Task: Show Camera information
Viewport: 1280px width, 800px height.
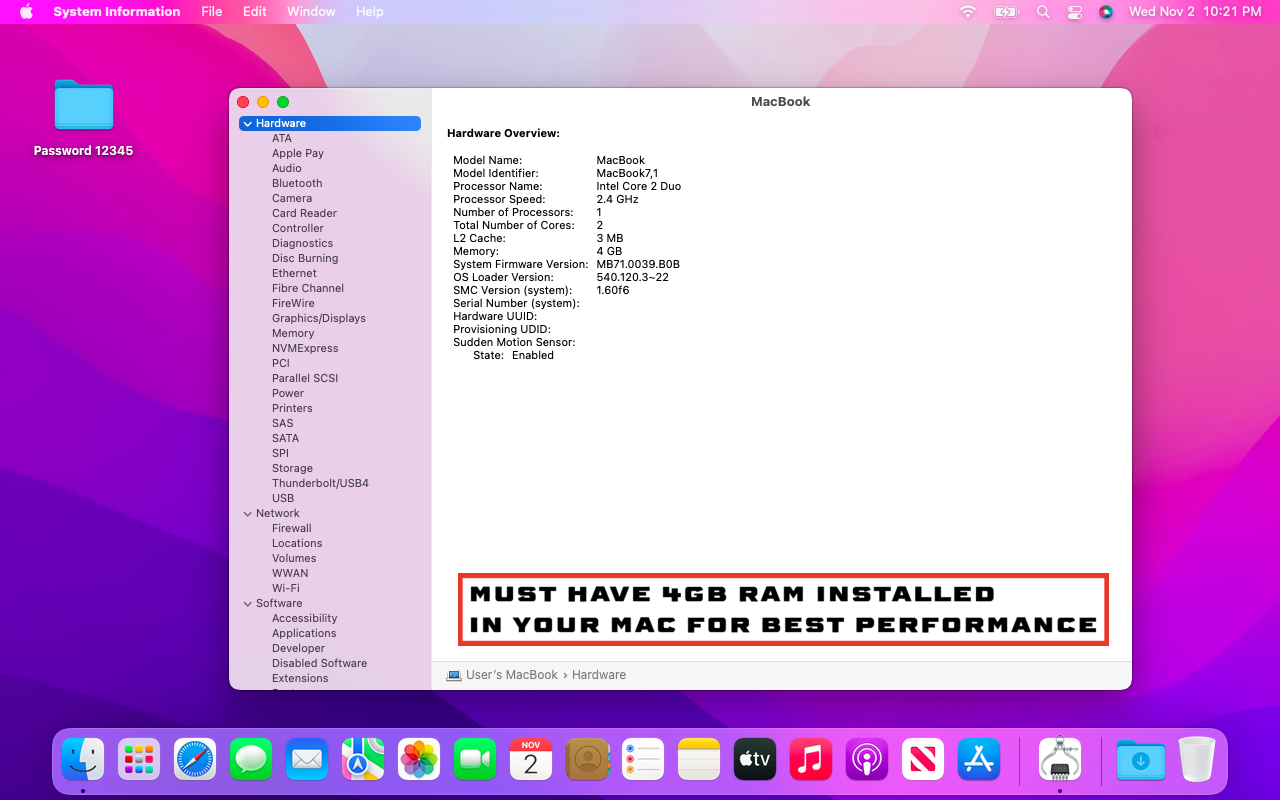Action: [x=292, y=199]
